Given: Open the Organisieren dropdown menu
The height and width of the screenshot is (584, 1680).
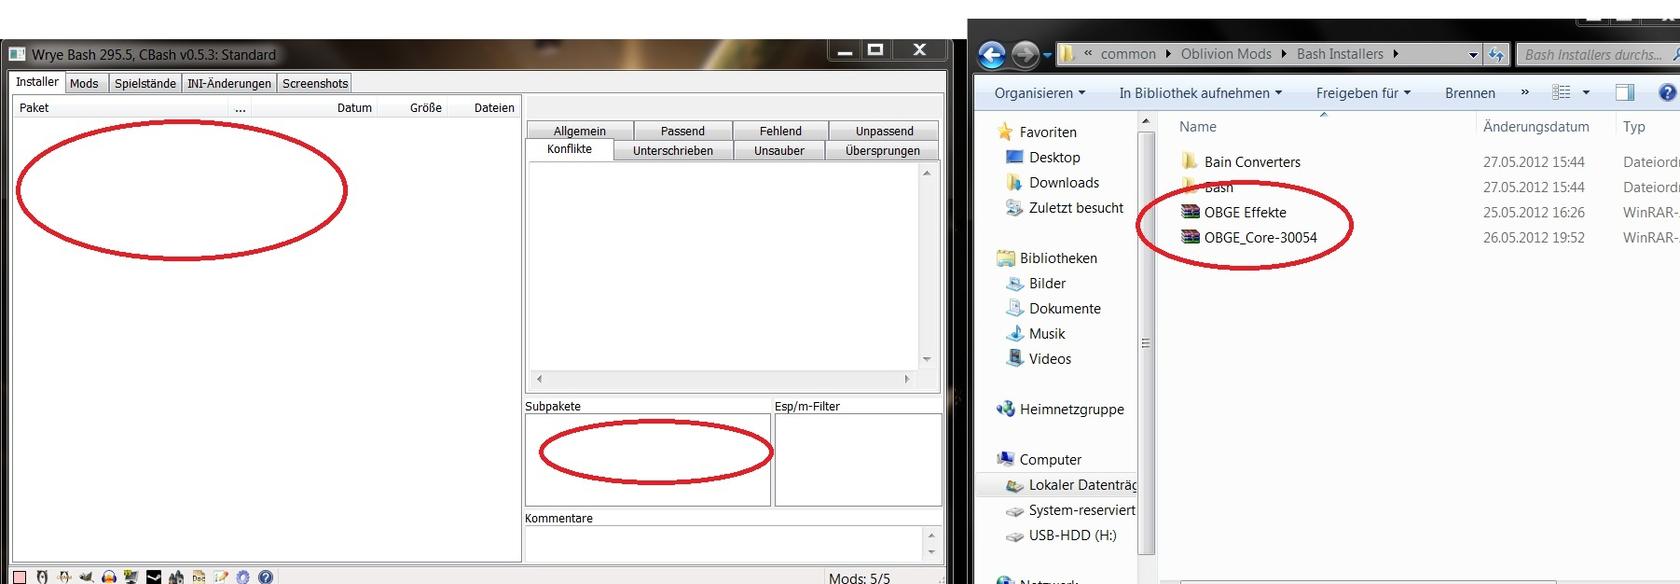Looking at the screenshot, I should tap(1039, 93).
